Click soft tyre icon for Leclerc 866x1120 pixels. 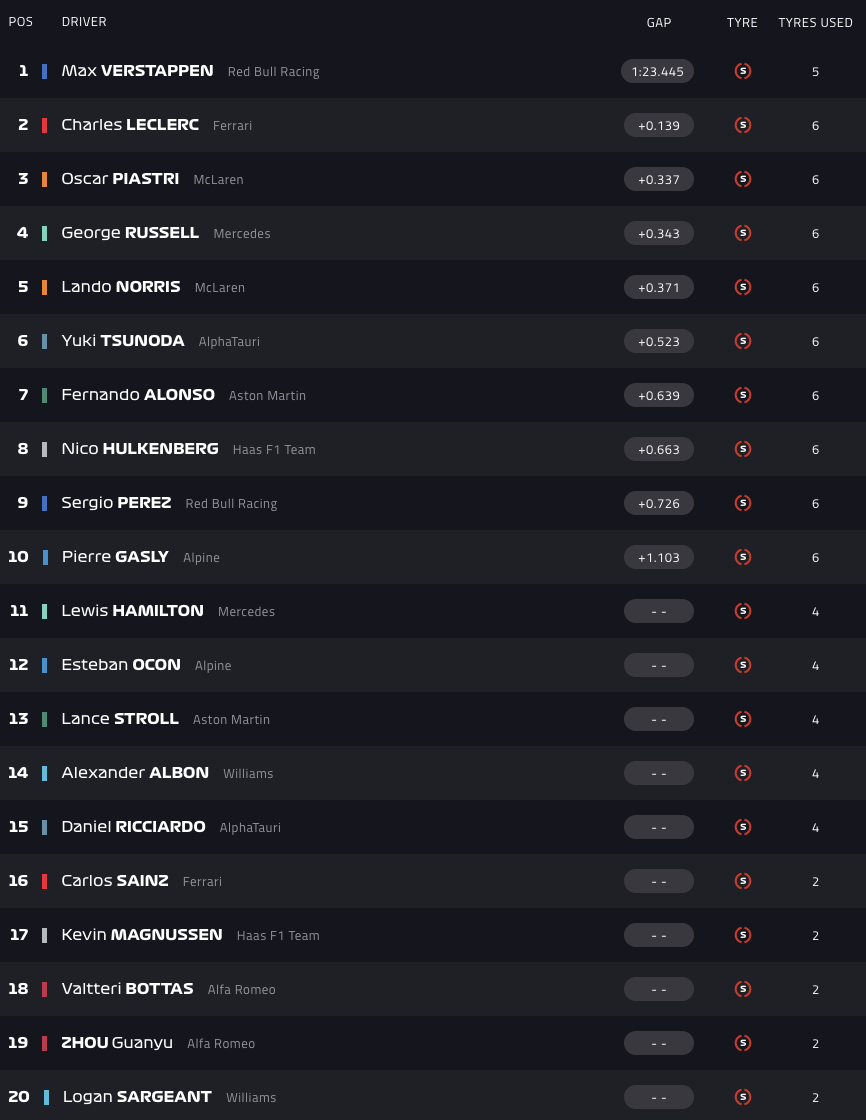tap(742, 125)
